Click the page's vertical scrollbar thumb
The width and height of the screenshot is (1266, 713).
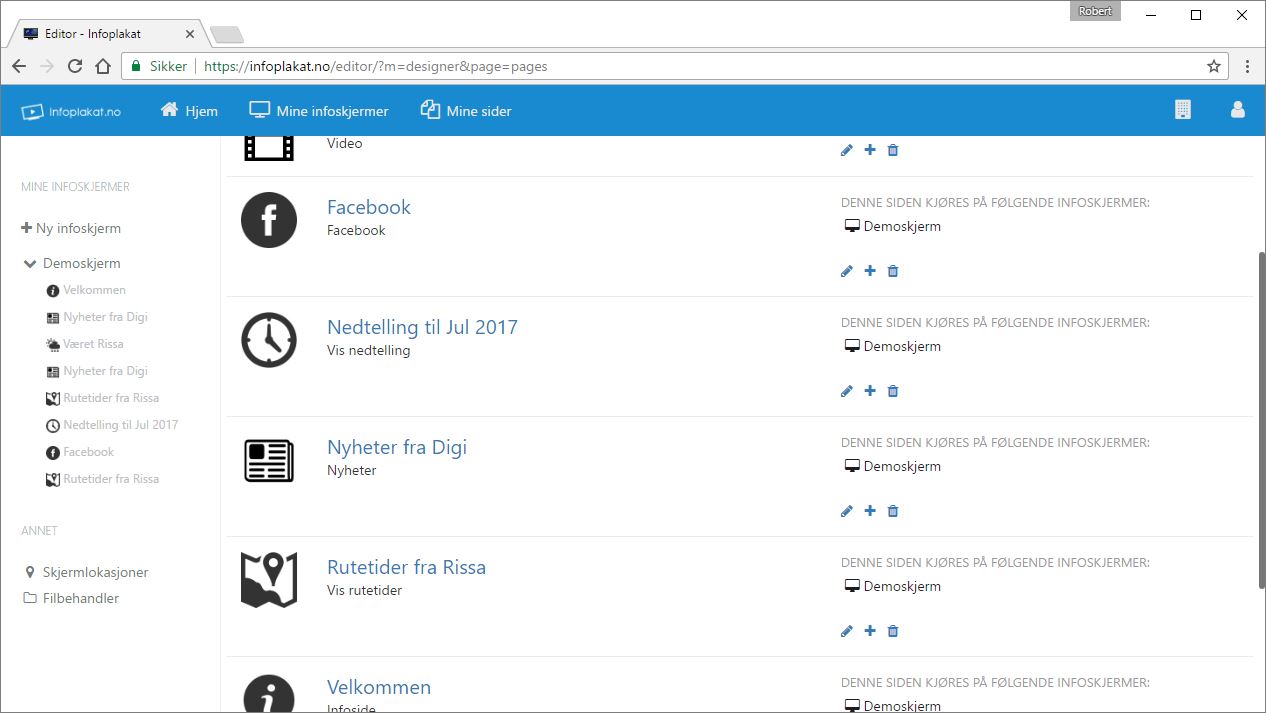(x=1260, y=420)
